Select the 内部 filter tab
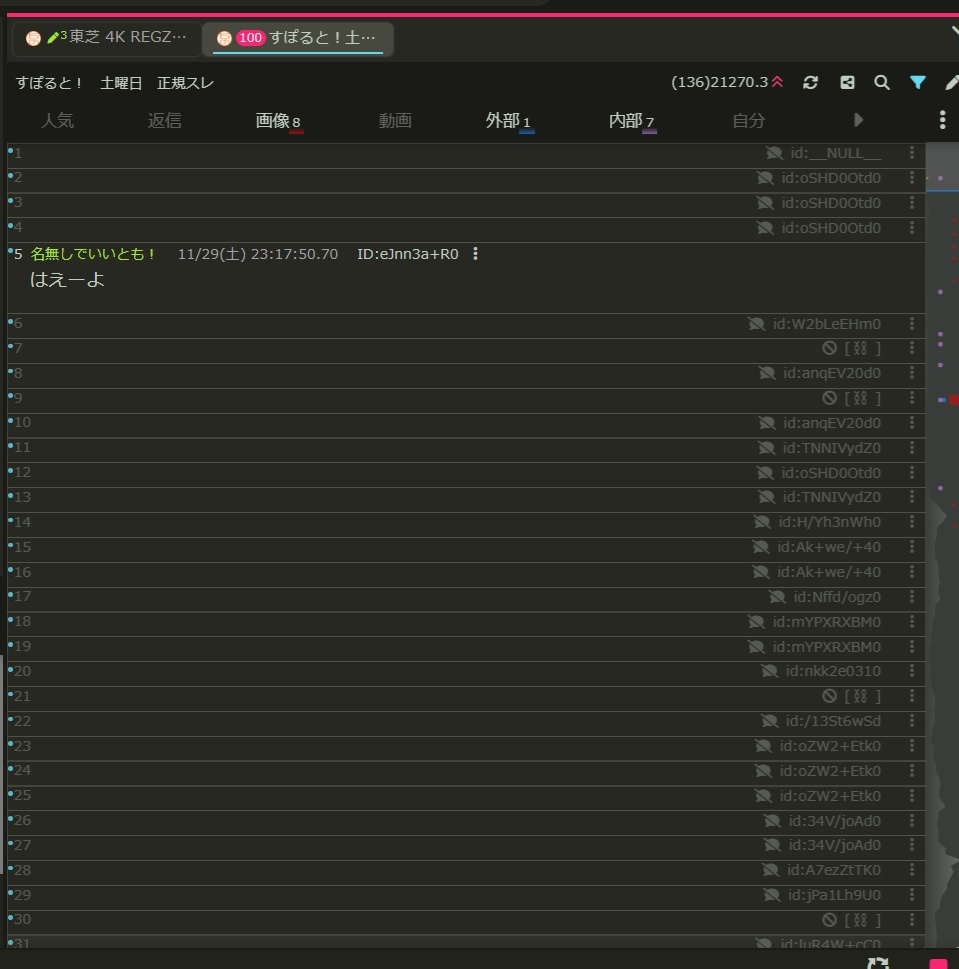The height and width of the screenshot is (969, 959). click(631, 121)
